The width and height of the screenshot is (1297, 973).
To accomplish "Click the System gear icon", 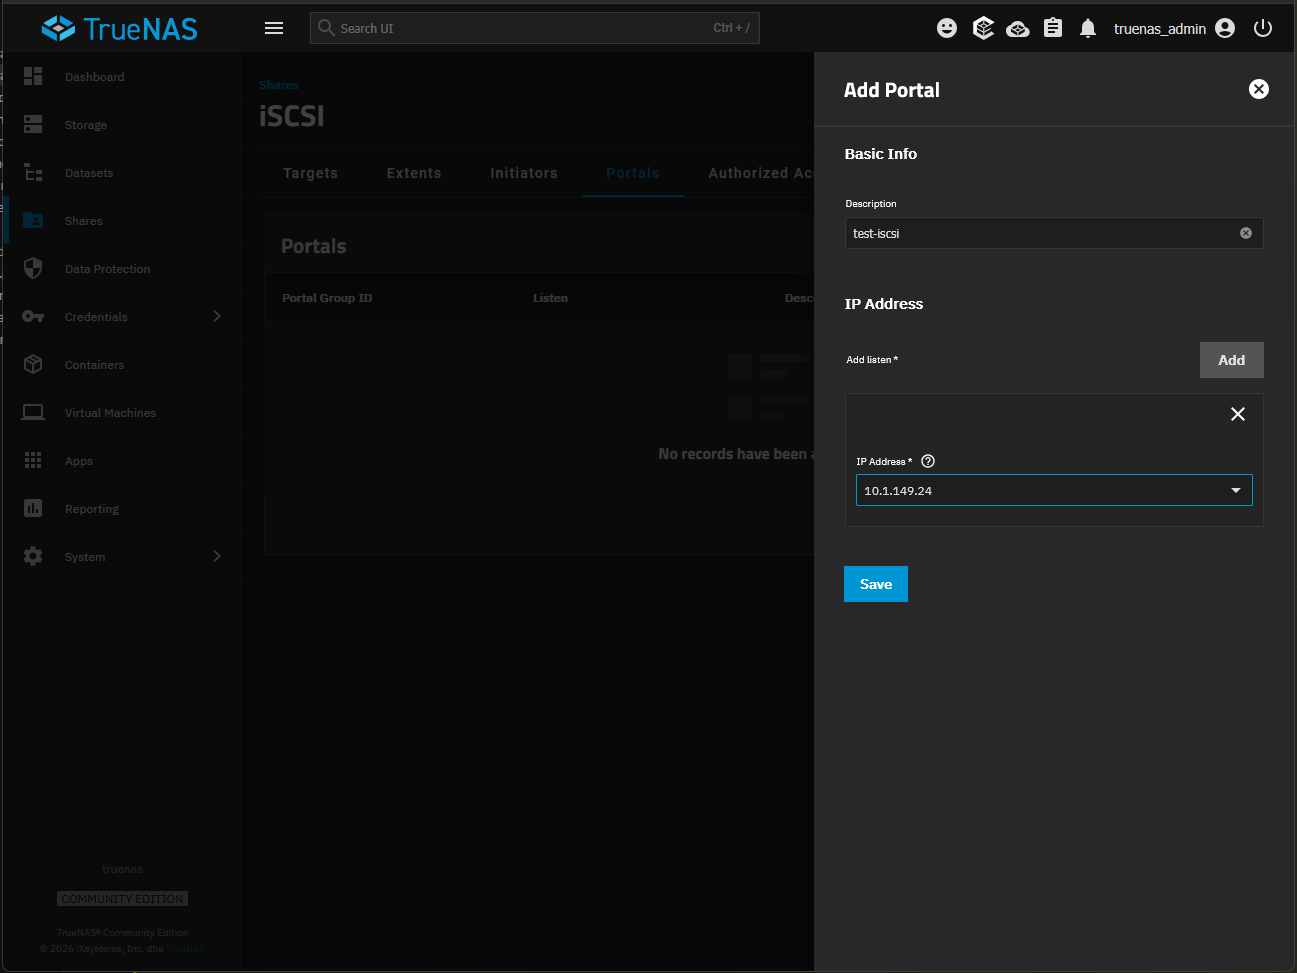I will [33, 556].
